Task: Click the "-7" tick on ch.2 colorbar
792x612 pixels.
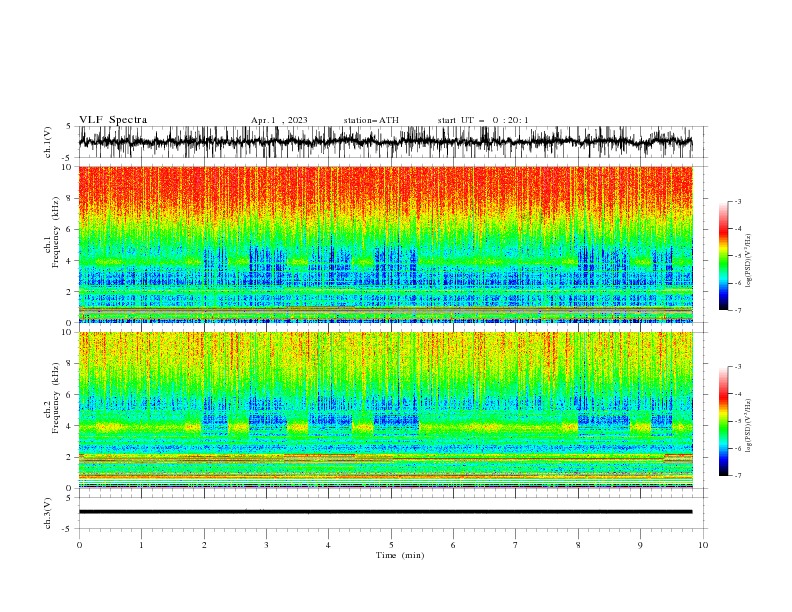Action: point(738,476)
